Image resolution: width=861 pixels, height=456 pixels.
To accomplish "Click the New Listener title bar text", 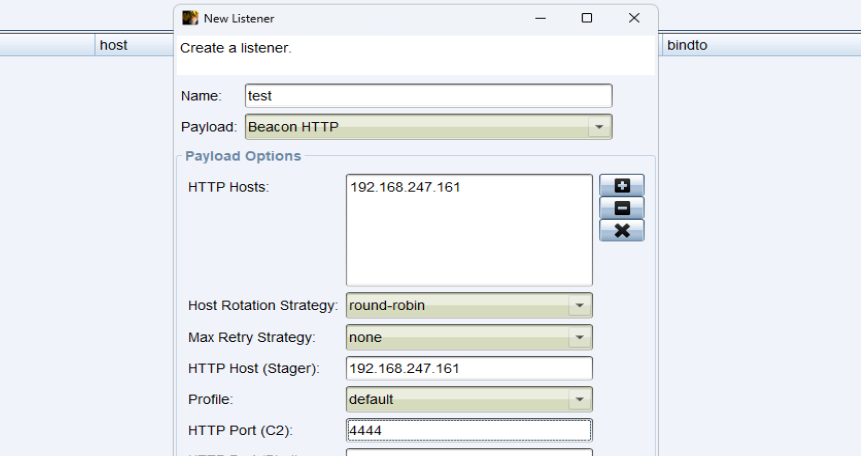I will point(239,18).
